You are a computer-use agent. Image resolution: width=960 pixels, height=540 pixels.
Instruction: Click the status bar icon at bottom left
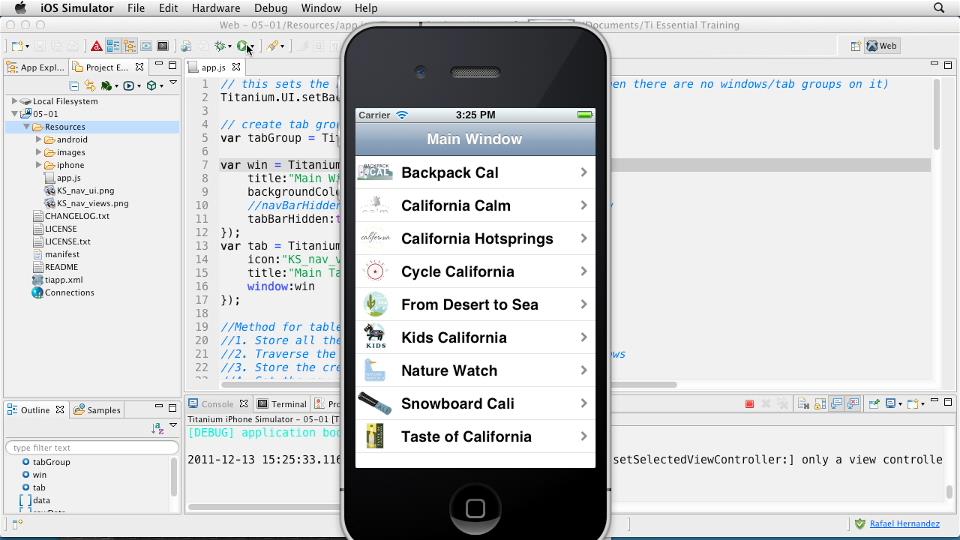[x=17, y=524]
